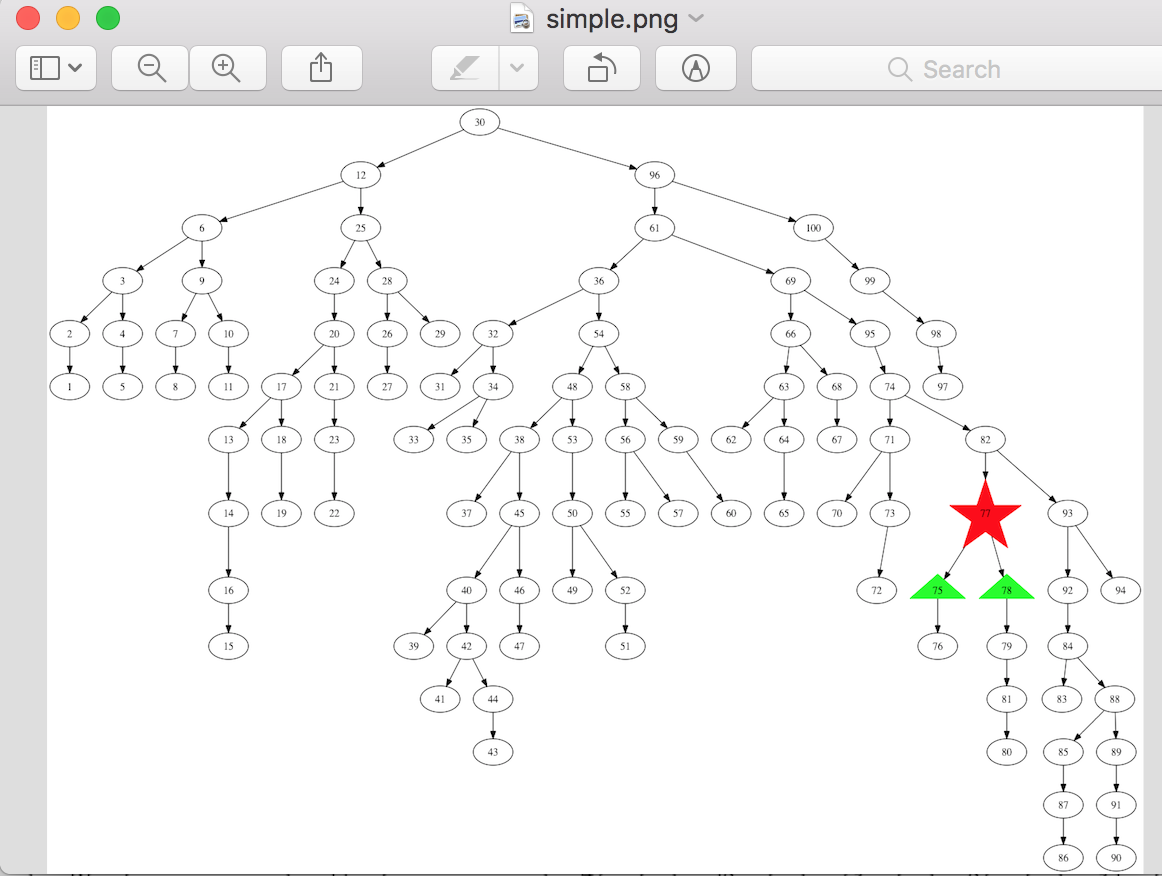Toggle the sidebar view button
Image resolution: width=1162 pixels, height=876 pixels.
pyautogui.click(x=56, y=69)
